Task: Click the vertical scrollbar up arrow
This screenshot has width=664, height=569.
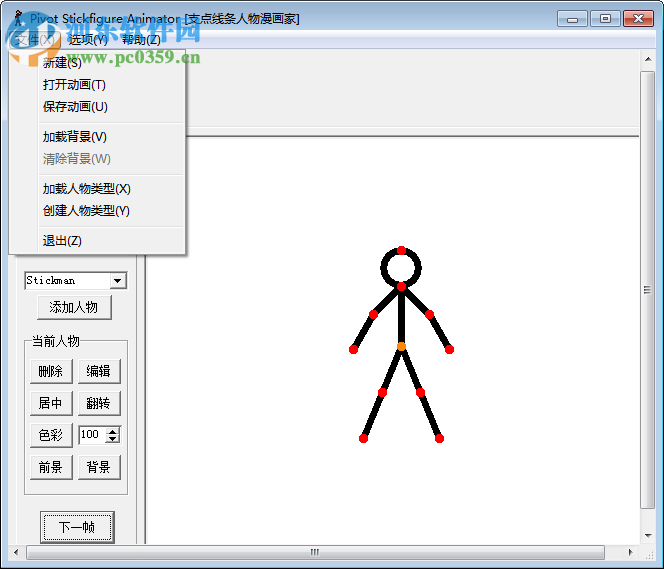Action: 648,59
